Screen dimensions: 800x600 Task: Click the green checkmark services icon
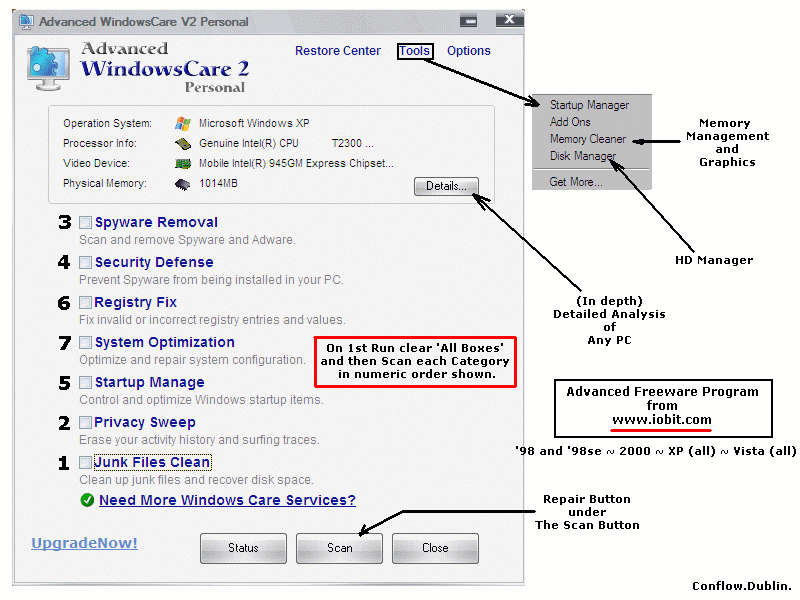[87, 500]
